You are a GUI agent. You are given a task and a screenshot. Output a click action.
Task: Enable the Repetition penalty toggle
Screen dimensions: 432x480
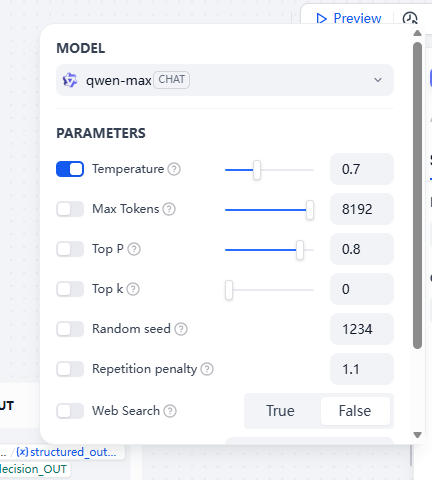coord(70,369)
